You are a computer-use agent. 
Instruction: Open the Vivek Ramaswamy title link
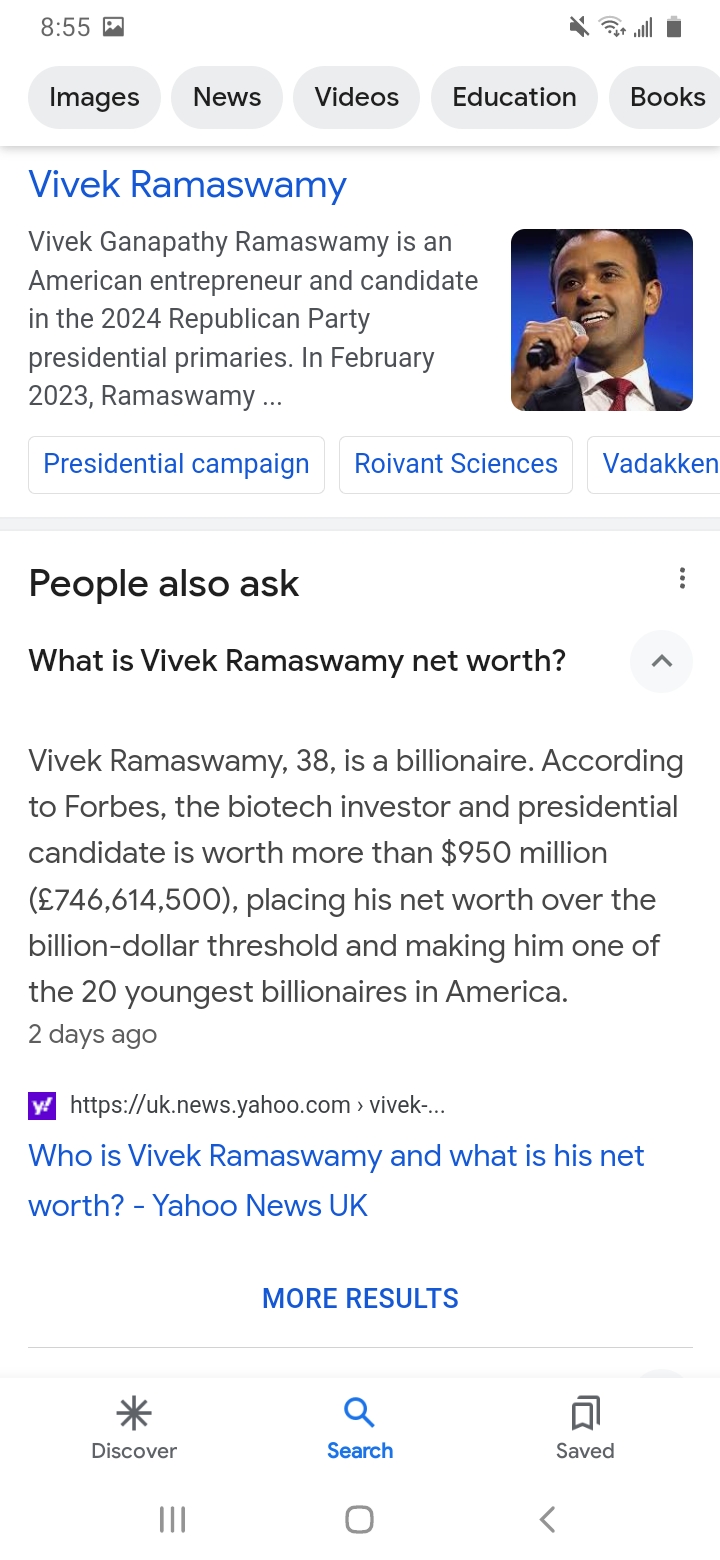click(x=188, y=185)
